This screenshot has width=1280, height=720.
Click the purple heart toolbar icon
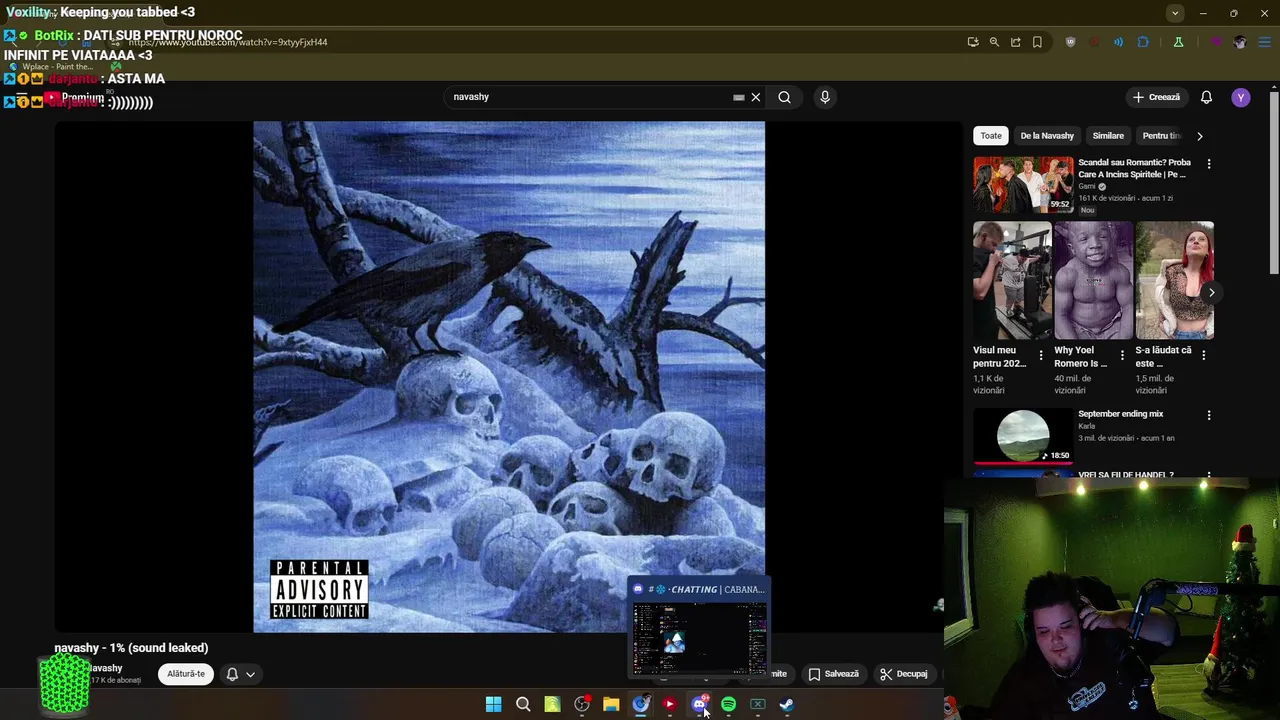(1216, 42)
